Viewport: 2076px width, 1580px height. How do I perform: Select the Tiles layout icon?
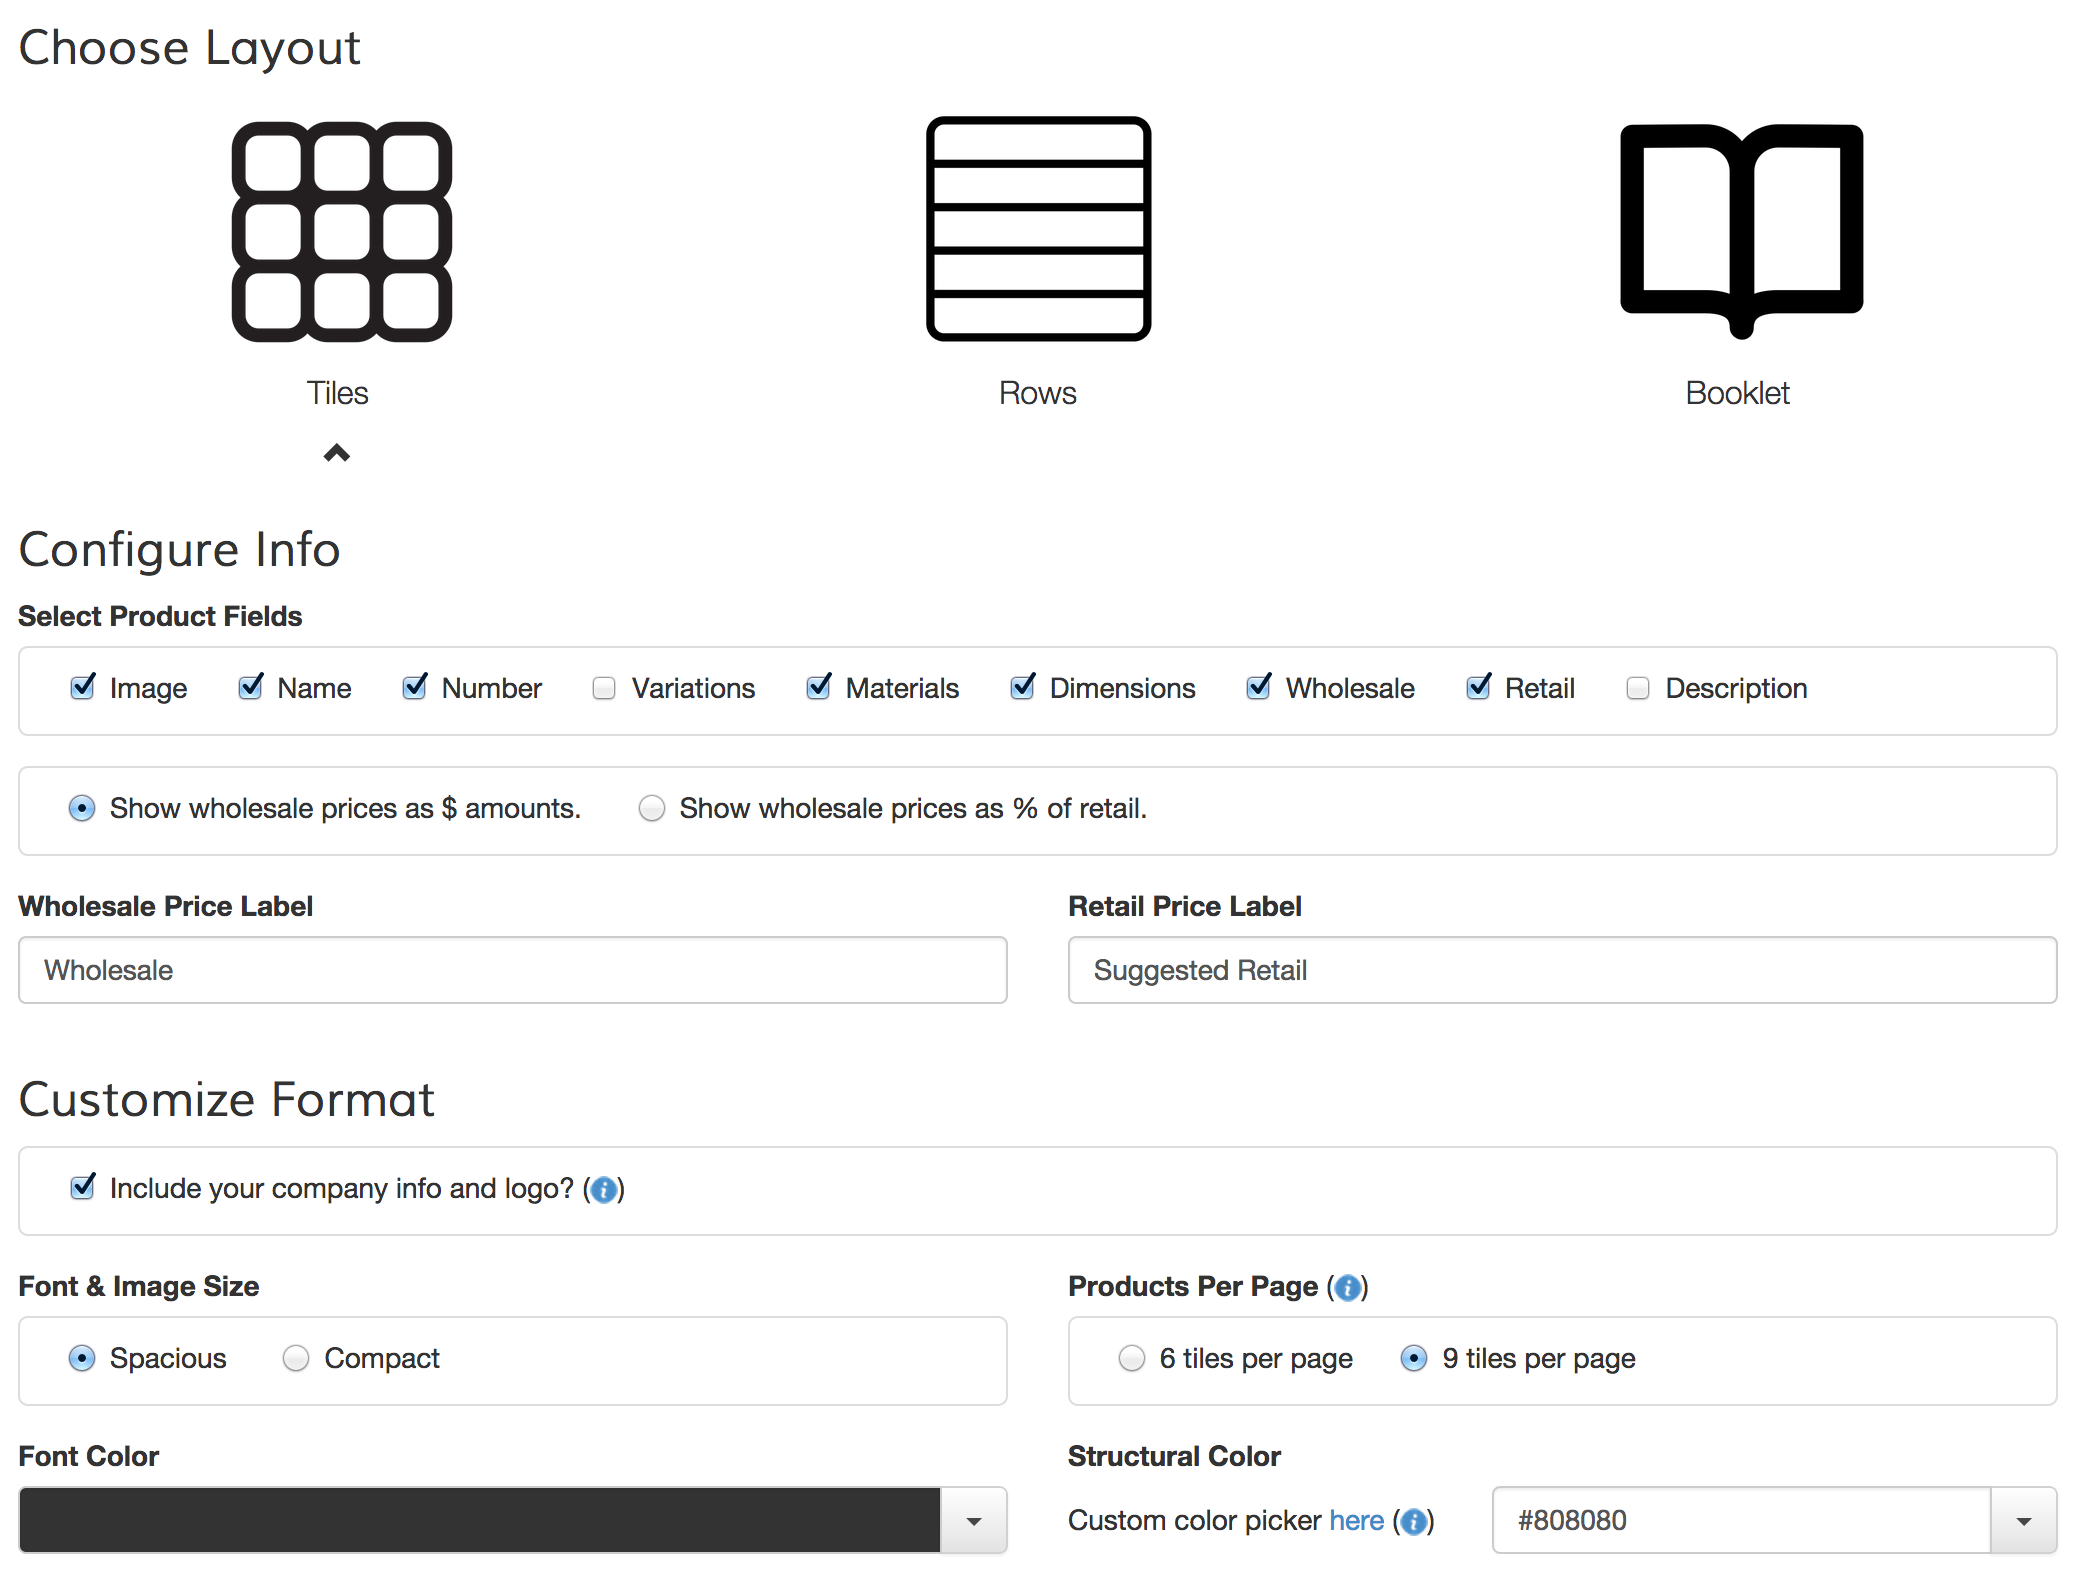341,232
